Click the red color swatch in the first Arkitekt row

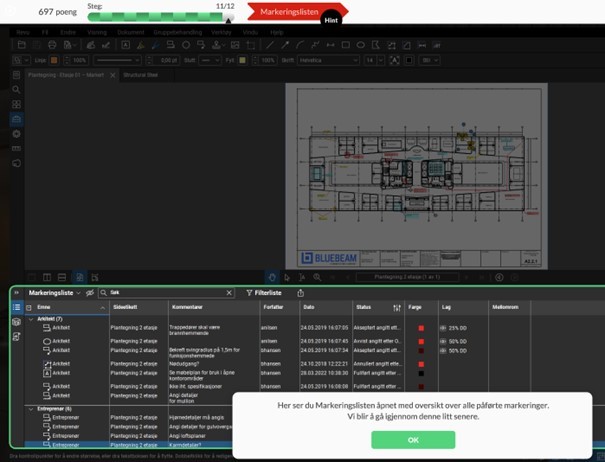(421, 328)
